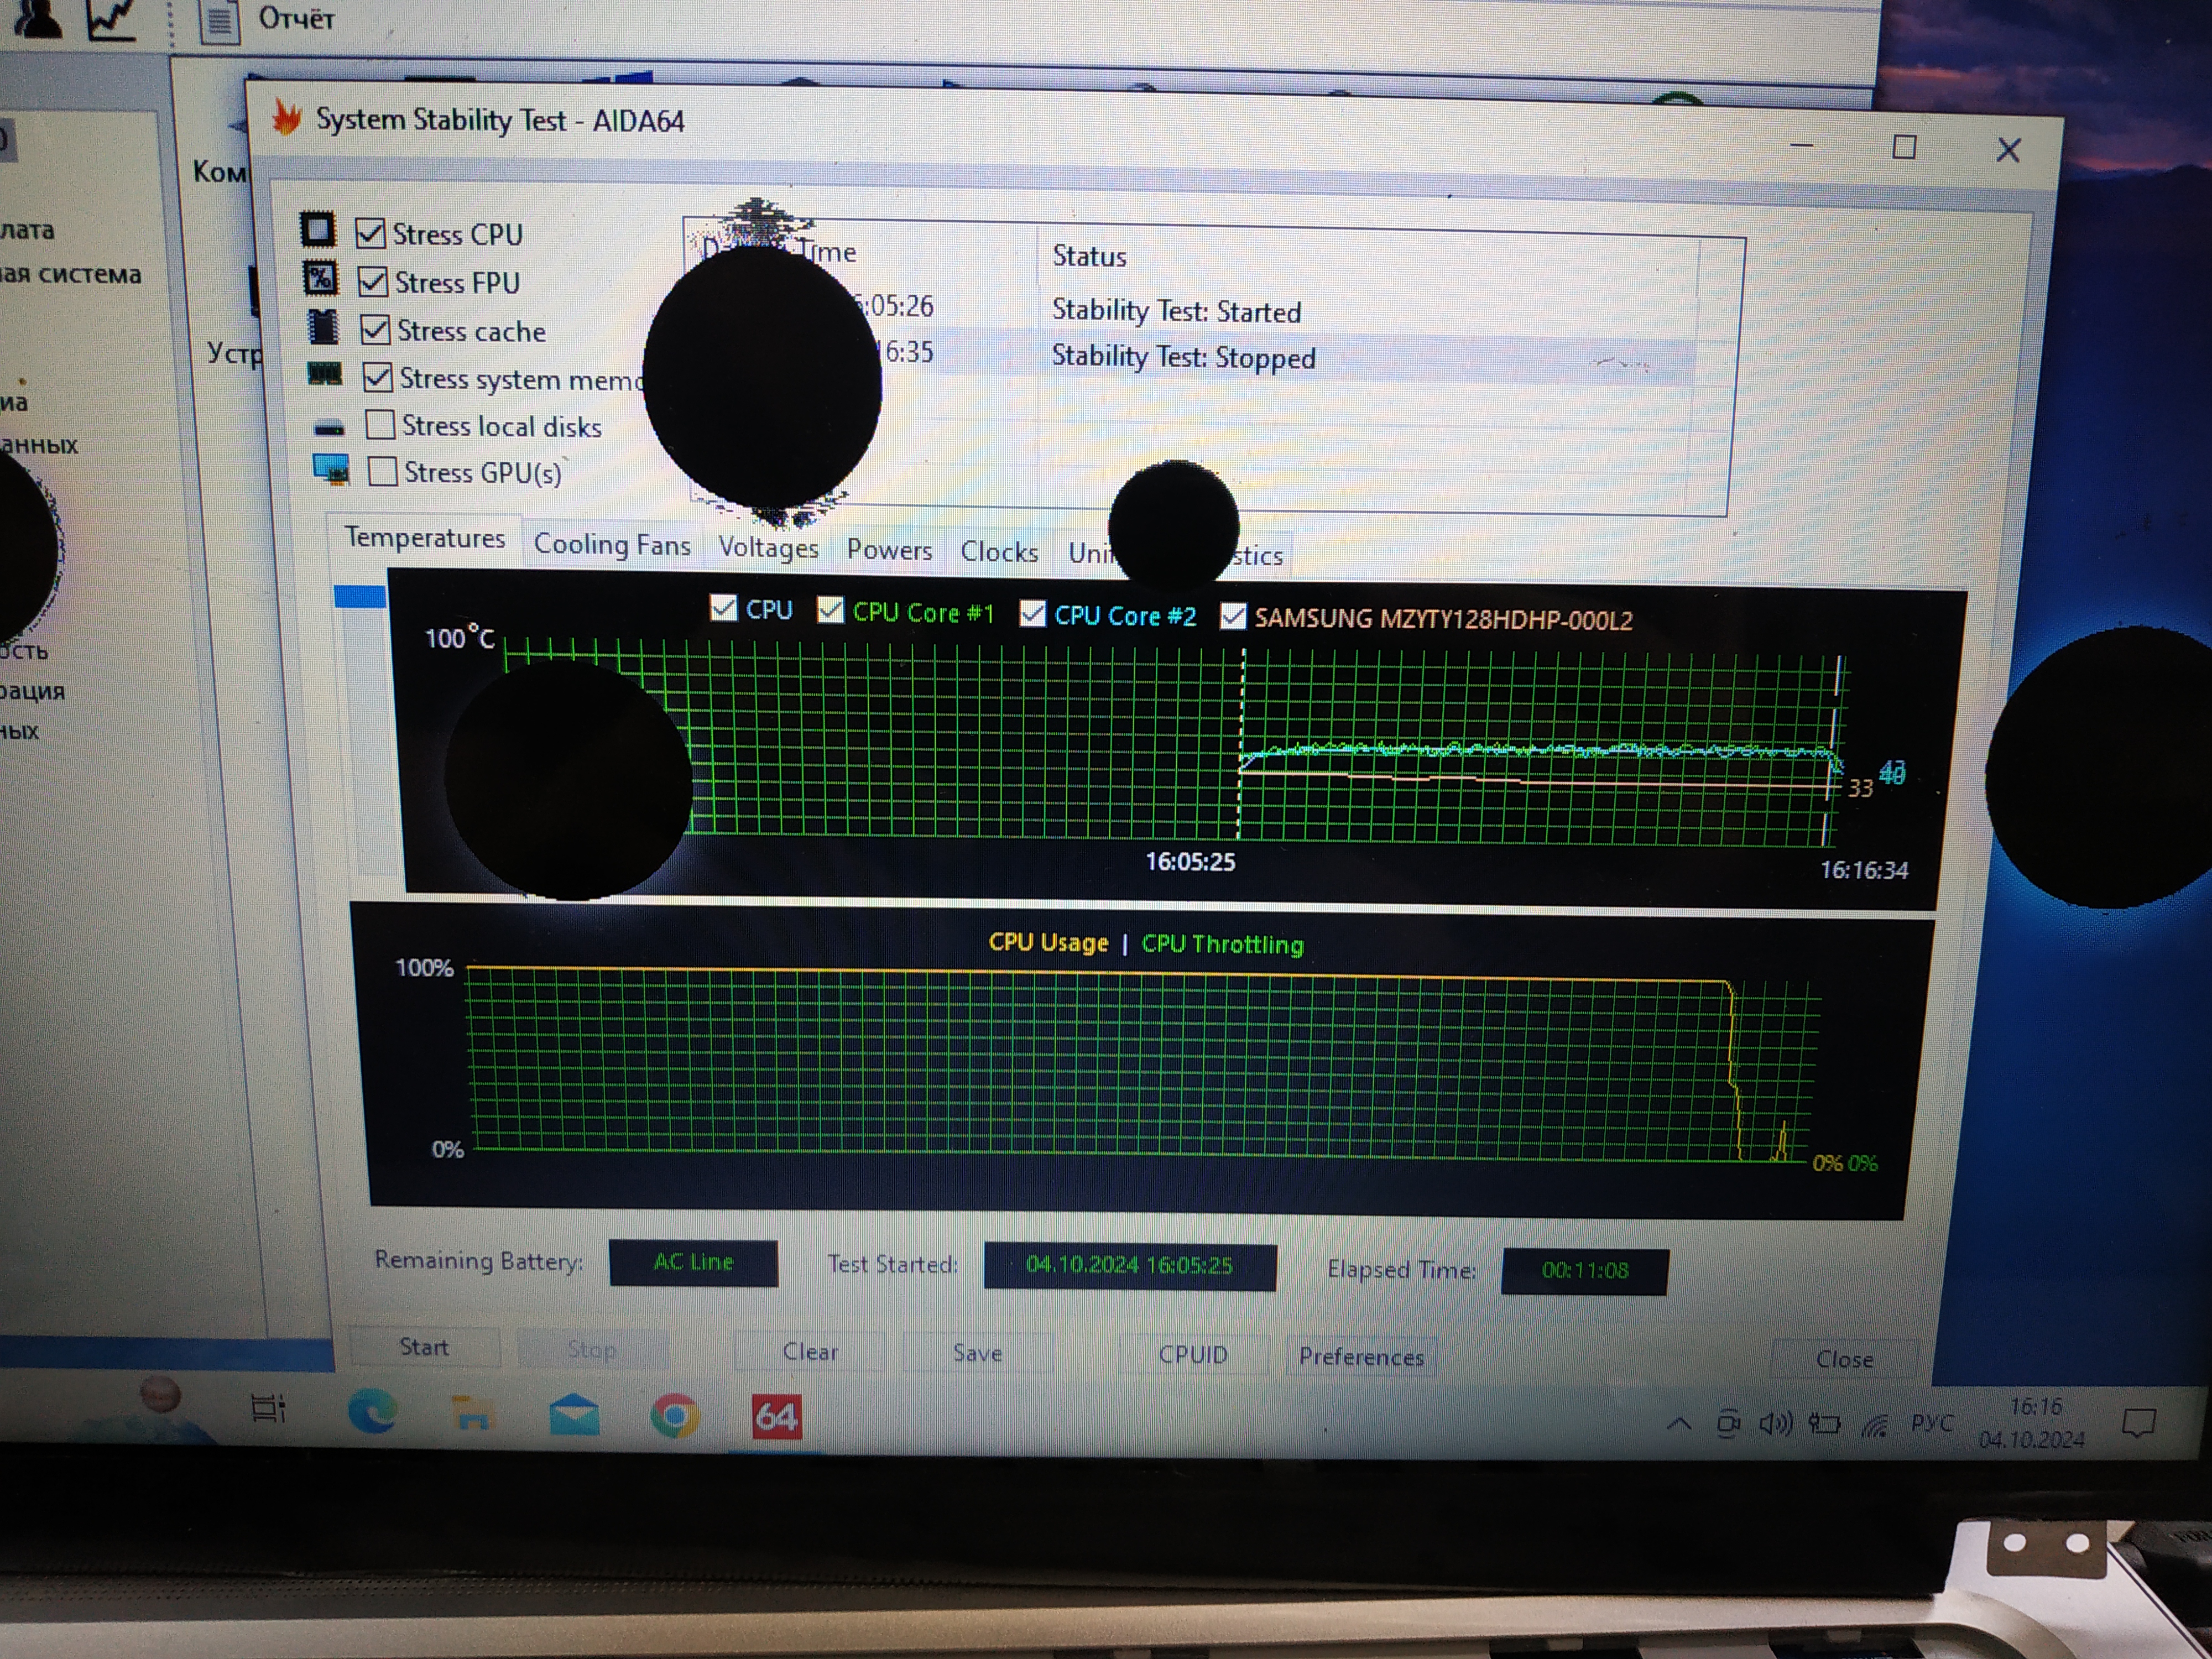Launch Google Chrome from taskbar
Screen dimensions: 2212x1659
point(675,1416)
